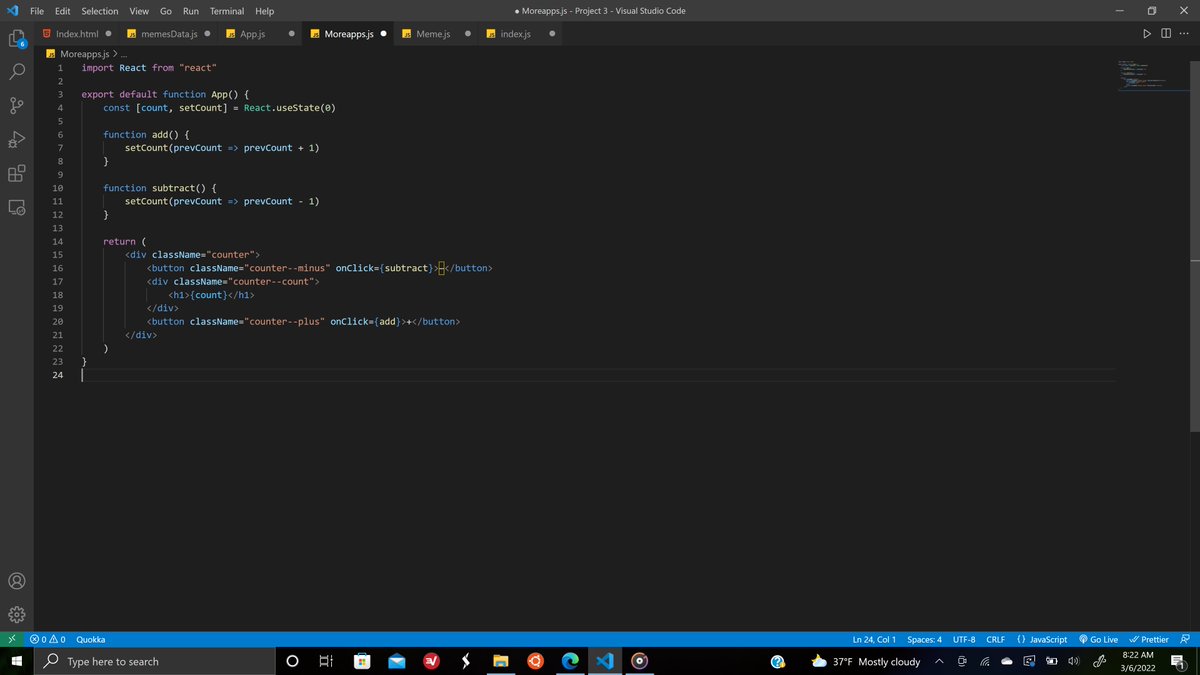Open the Get Help icon on taskbar
The height and width of the screenshot is (675, 1200).
778,661
